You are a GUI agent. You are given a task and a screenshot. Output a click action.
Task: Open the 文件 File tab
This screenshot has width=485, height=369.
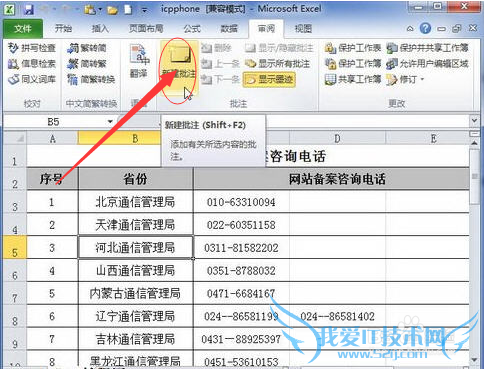[23, 29]
